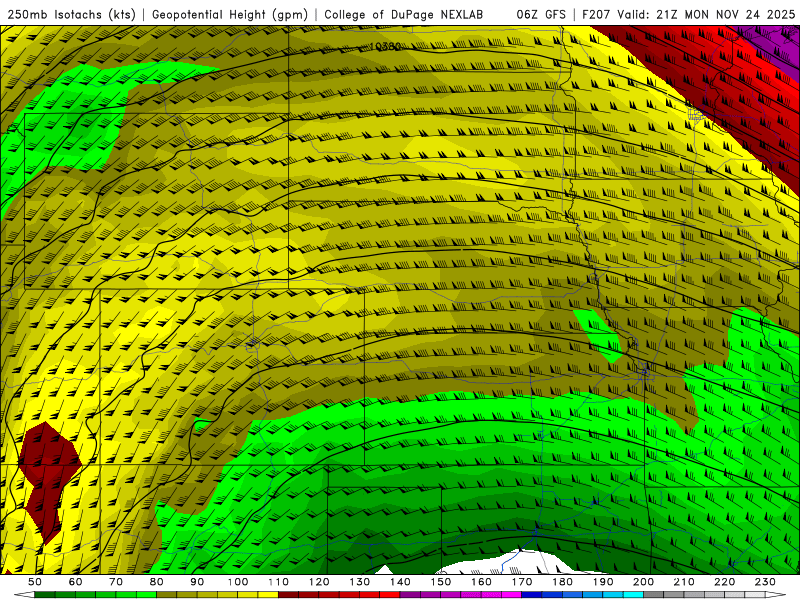The image size is (800, 600).
Task: Click the "06Z GFS" model run label
Action: pos(541,14)
